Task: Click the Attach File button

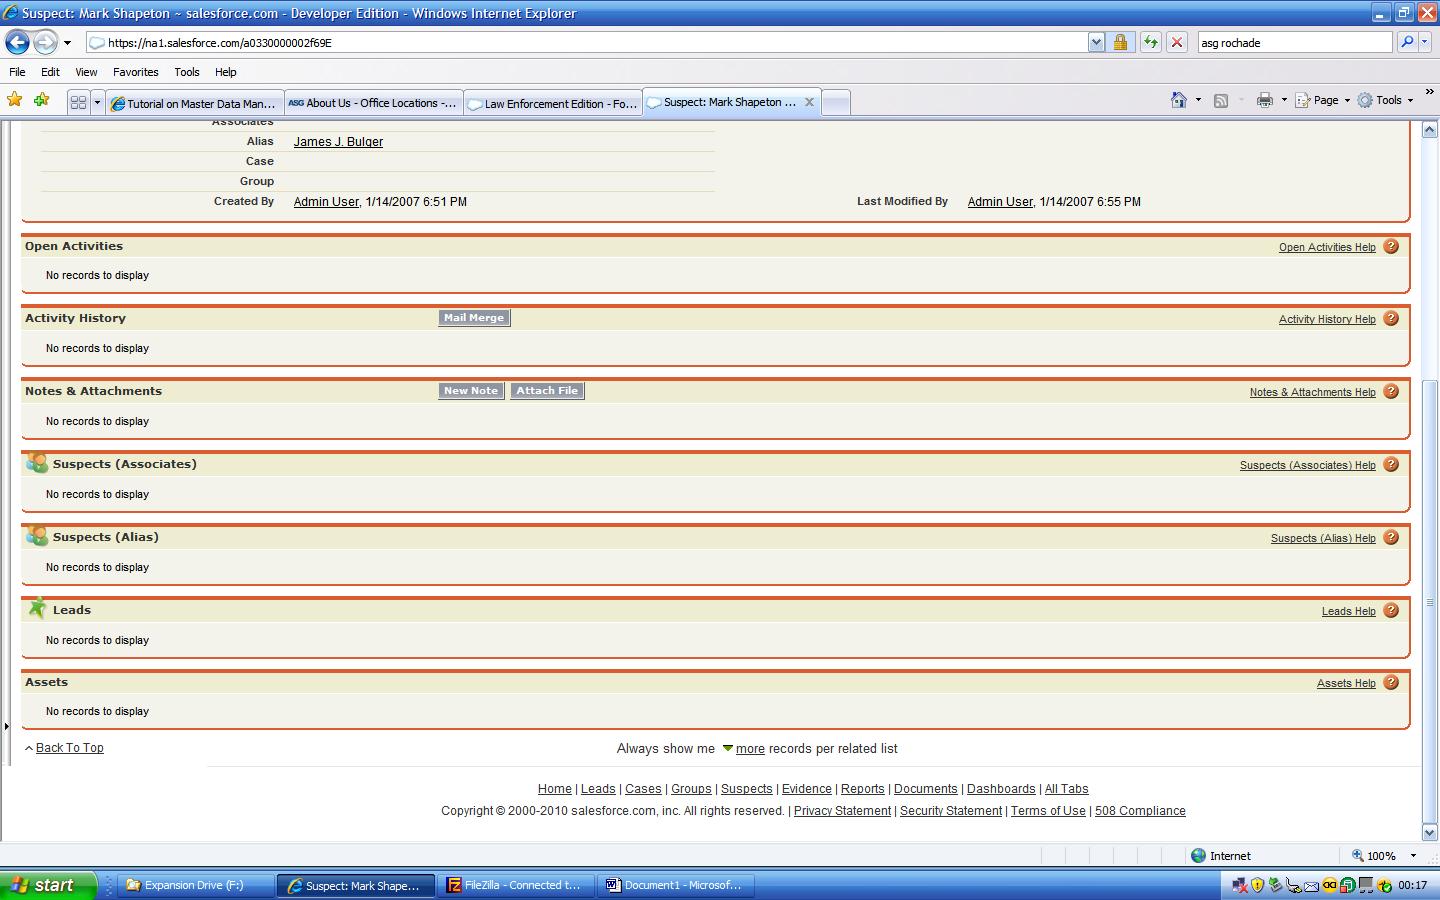Action: coord(547,391)
